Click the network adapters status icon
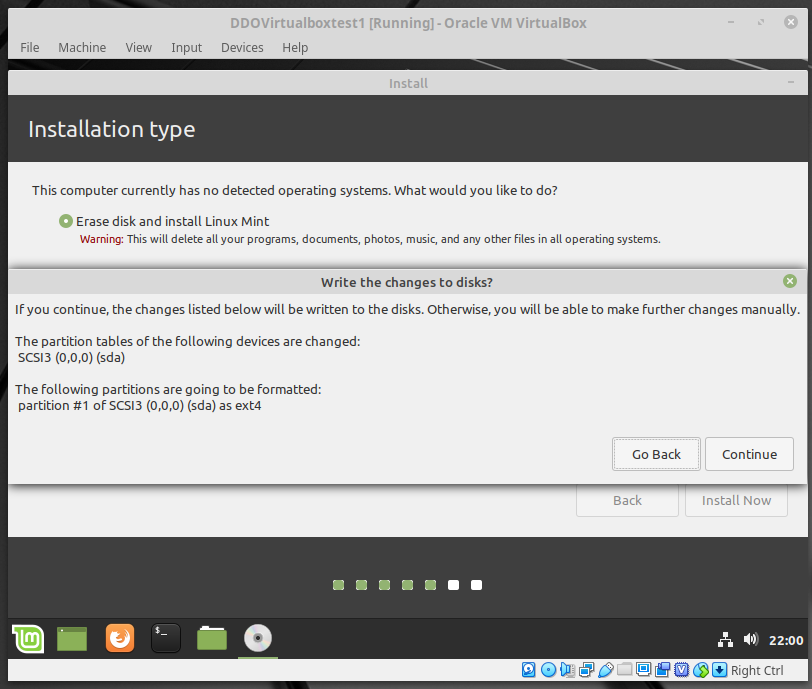 pos(586,670)
